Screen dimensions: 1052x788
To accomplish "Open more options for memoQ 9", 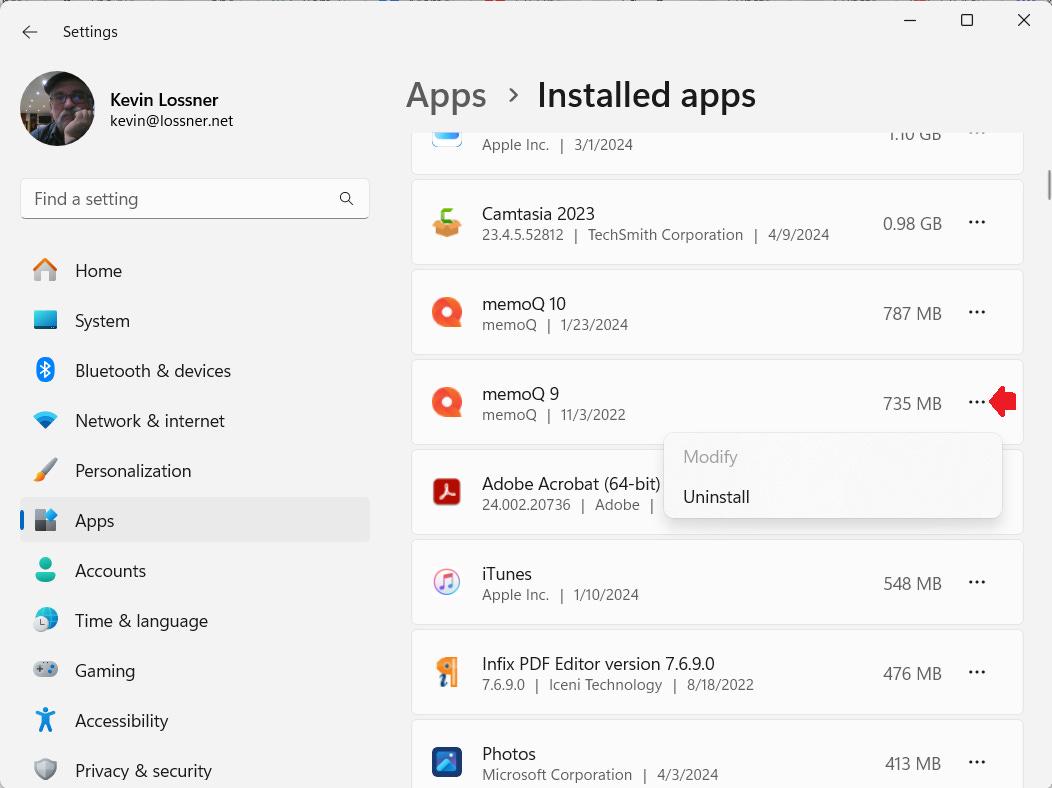I will click(x=977, y=402).
